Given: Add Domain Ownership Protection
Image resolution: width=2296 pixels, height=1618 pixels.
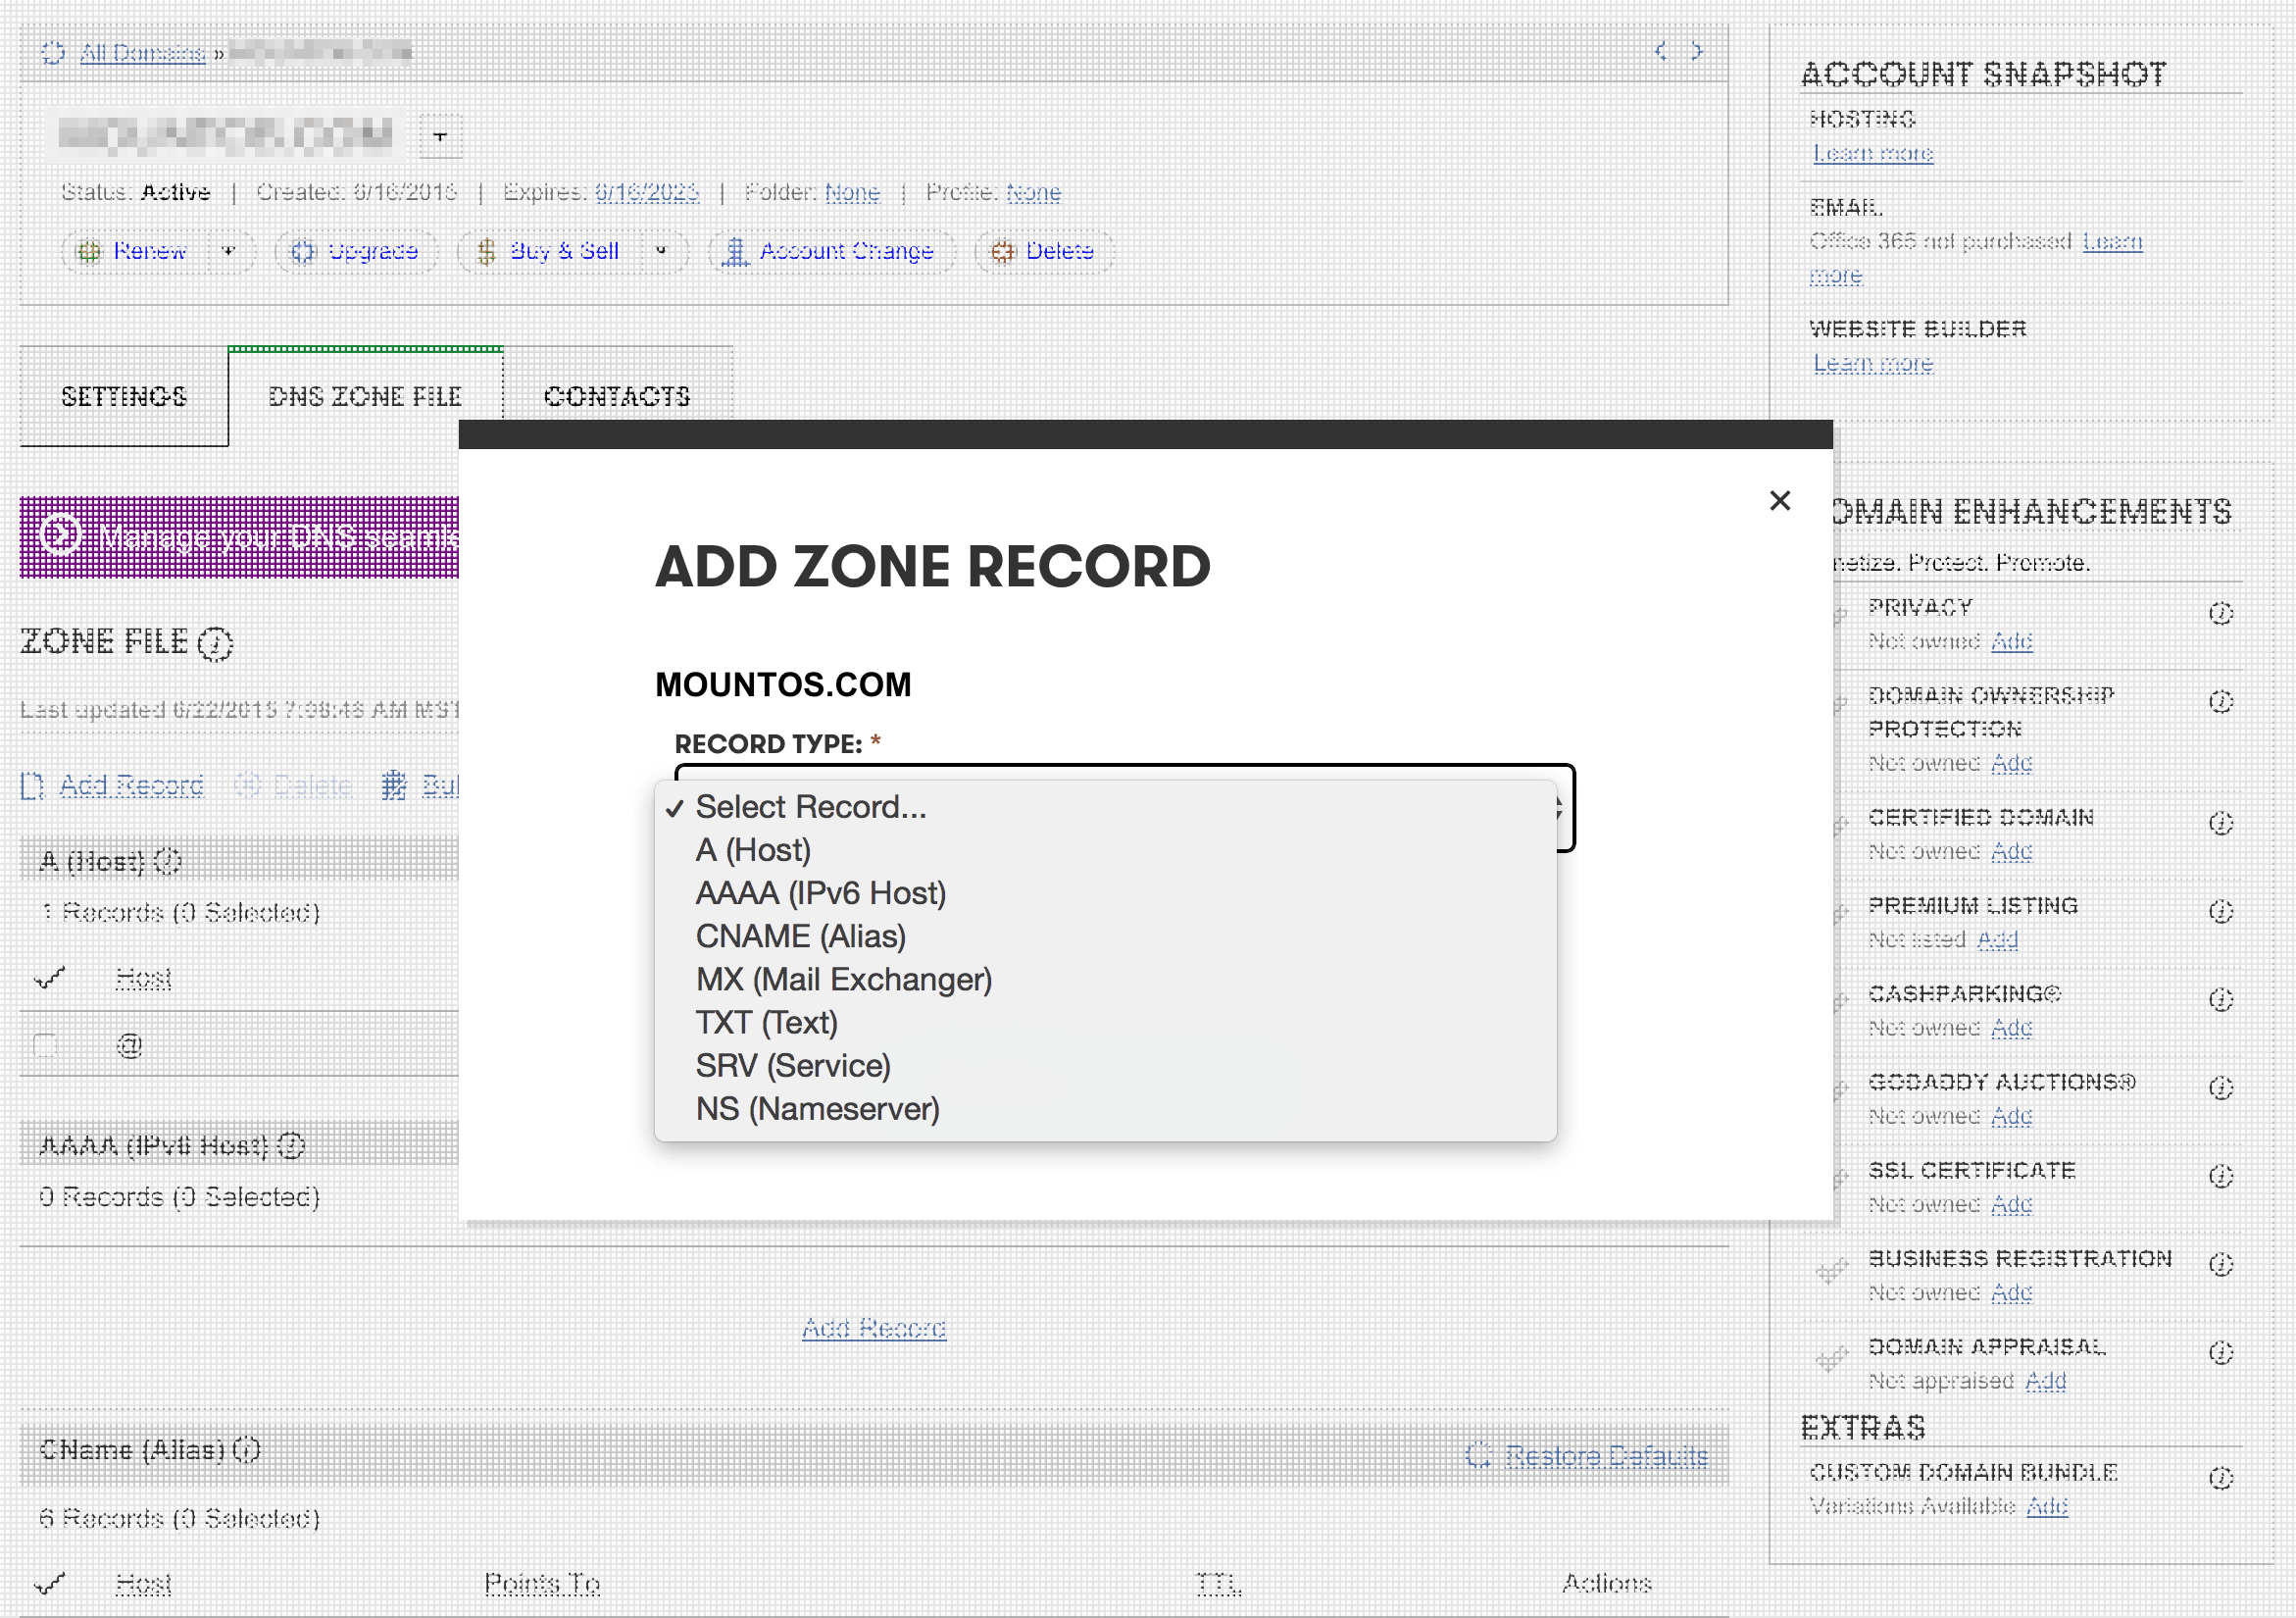Looking at the screenshot, I should (2011, 763).
